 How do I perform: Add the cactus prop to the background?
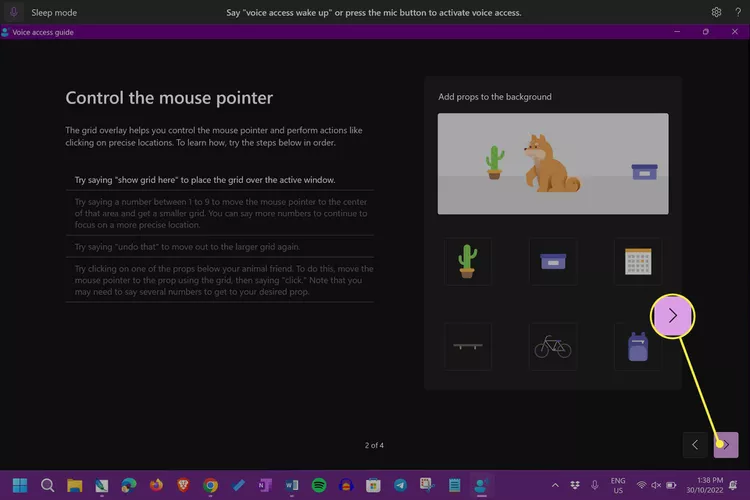point(467,261)
